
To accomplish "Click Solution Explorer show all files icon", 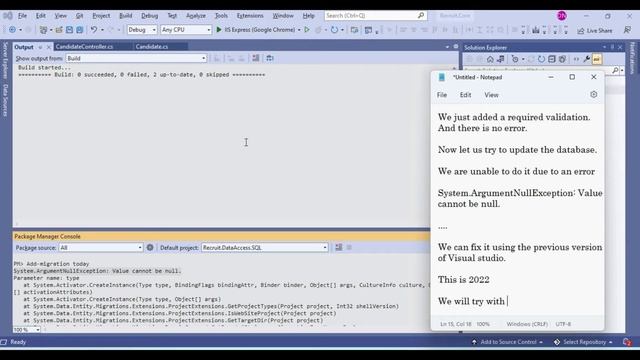I will pos(562,59).
